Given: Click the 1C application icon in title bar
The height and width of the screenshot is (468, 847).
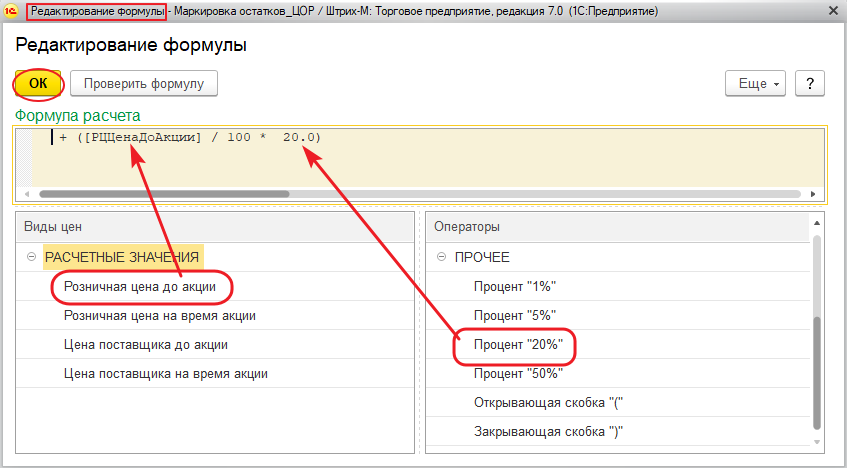Looking at the screenshot, I should 12,10.
